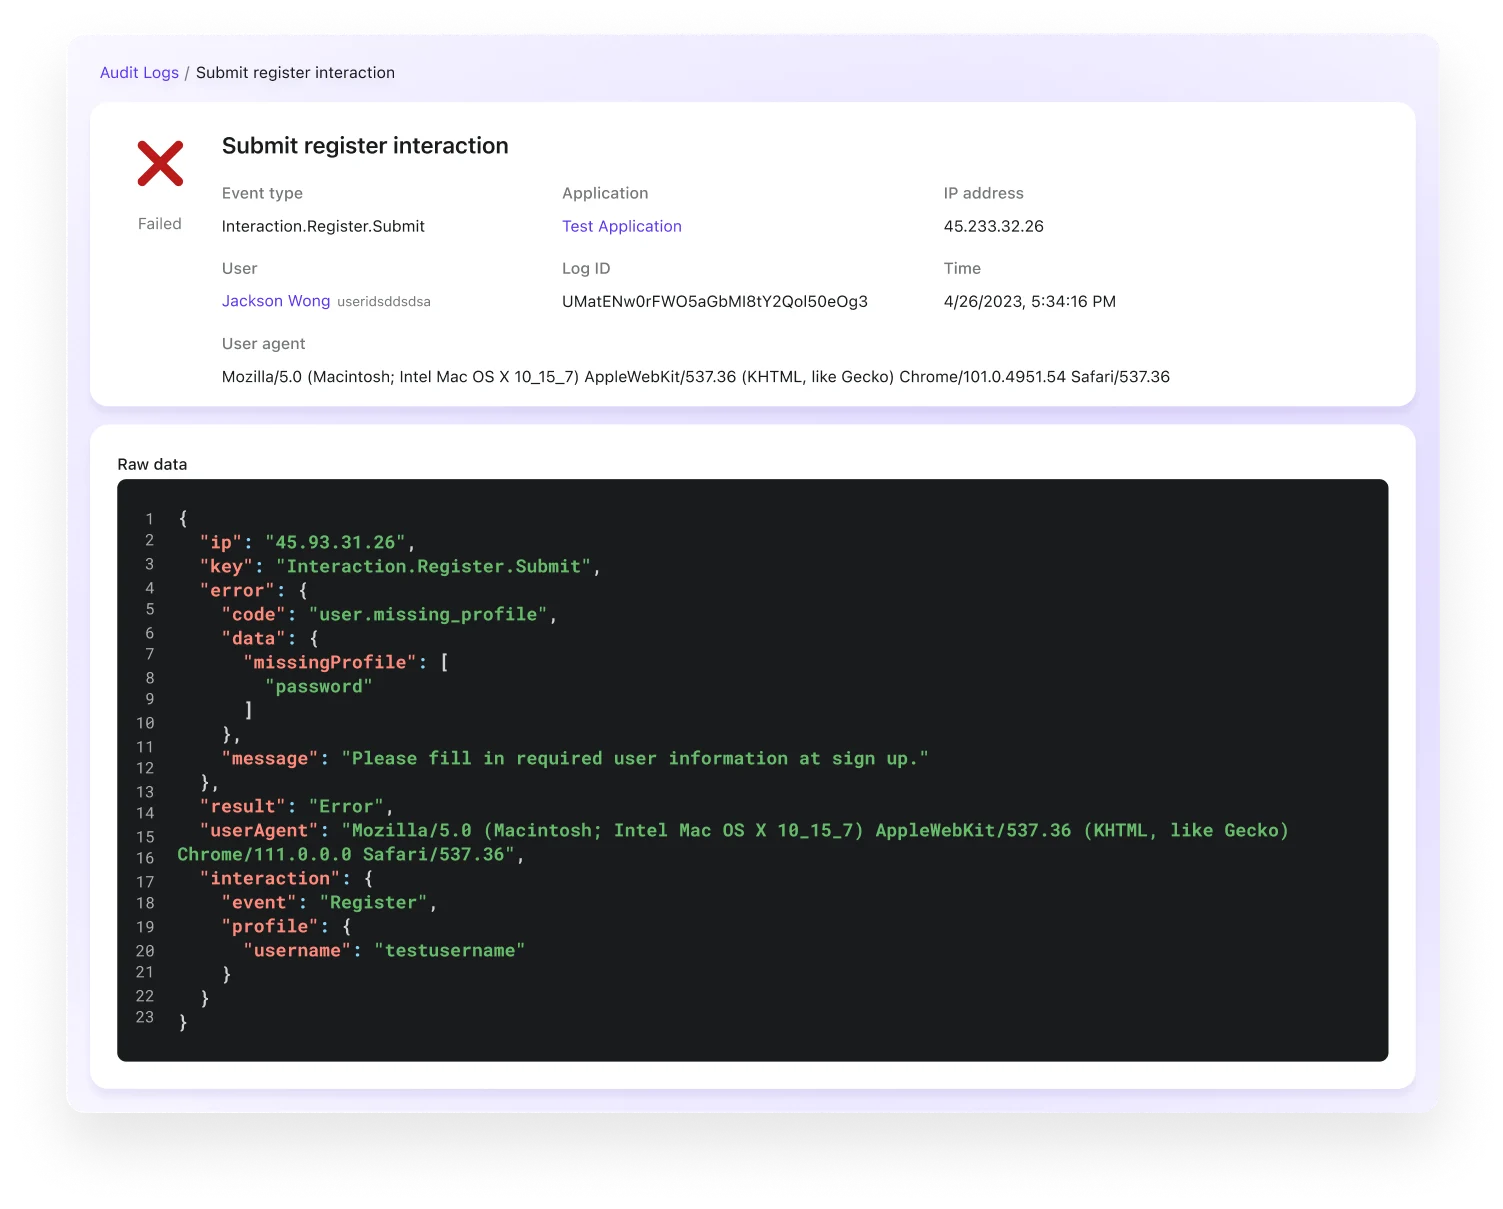The image size is (1503, 1209).
Task: Open Jackson Wong user profile link
Action: click(276, 301)
